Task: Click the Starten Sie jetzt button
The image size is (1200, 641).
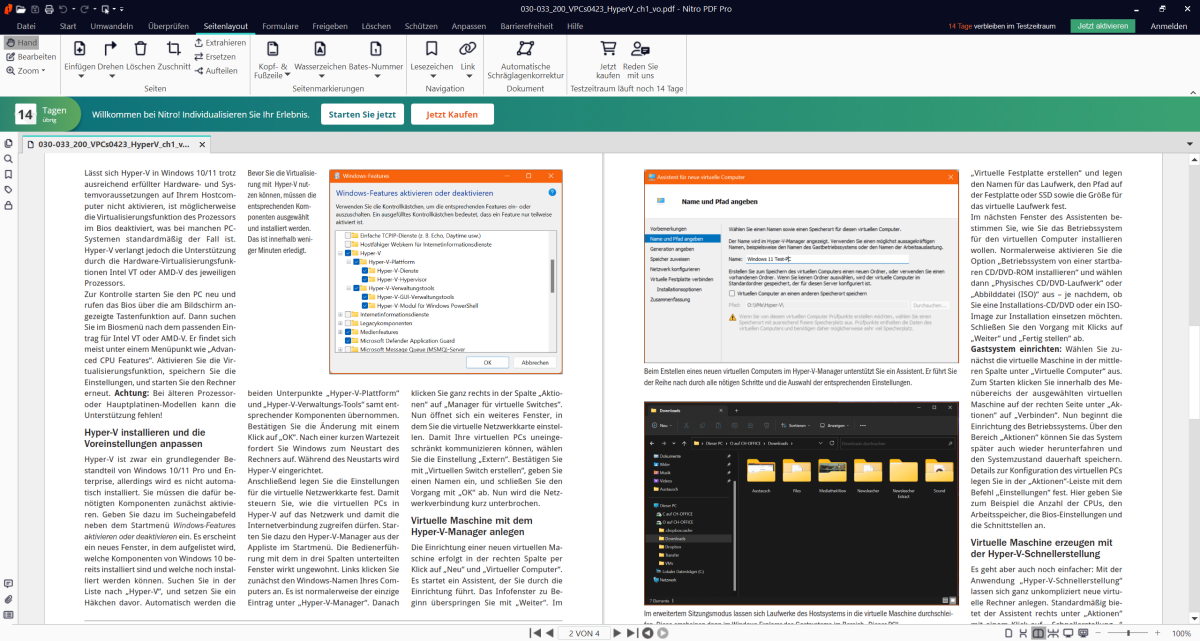Action: [x=361, y=114]
